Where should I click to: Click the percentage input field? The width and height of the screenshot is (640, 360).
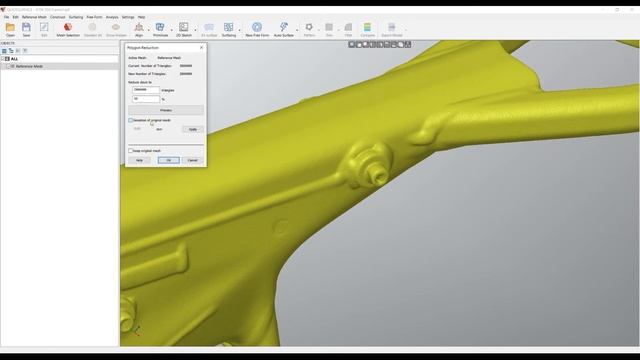(146, 99)
